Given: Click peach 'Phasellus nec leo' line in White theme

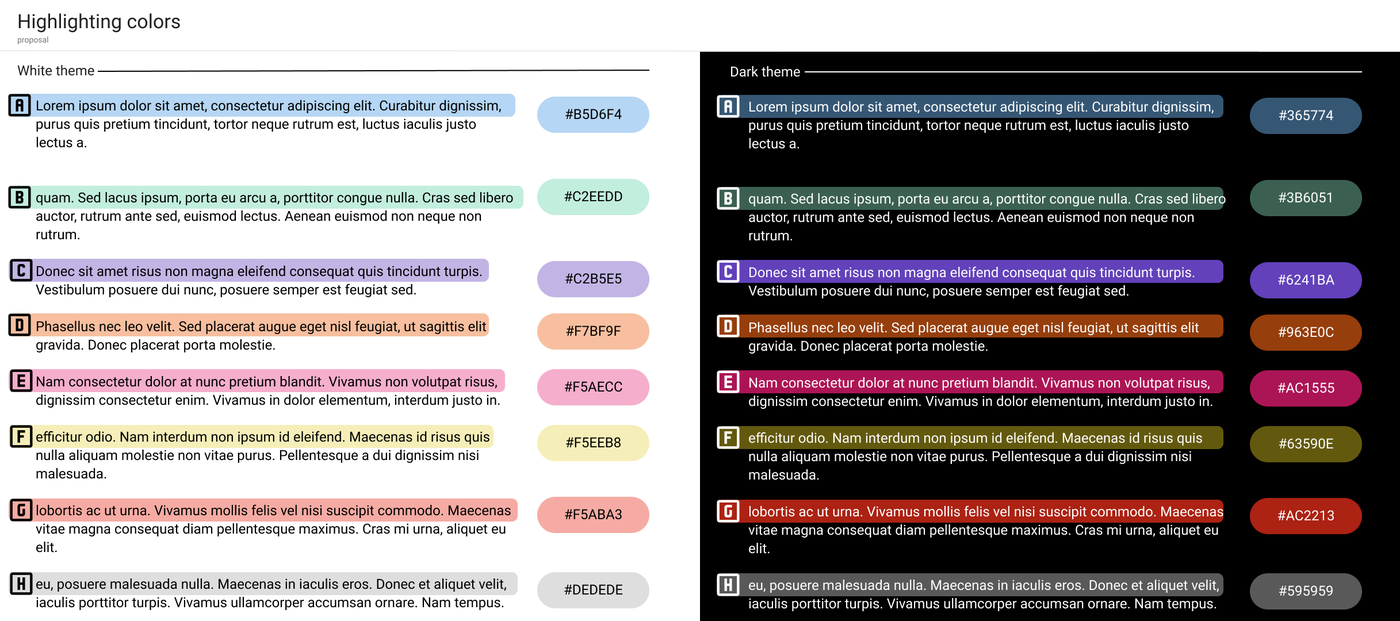Looking at the screenshot, I should [261, 325].
